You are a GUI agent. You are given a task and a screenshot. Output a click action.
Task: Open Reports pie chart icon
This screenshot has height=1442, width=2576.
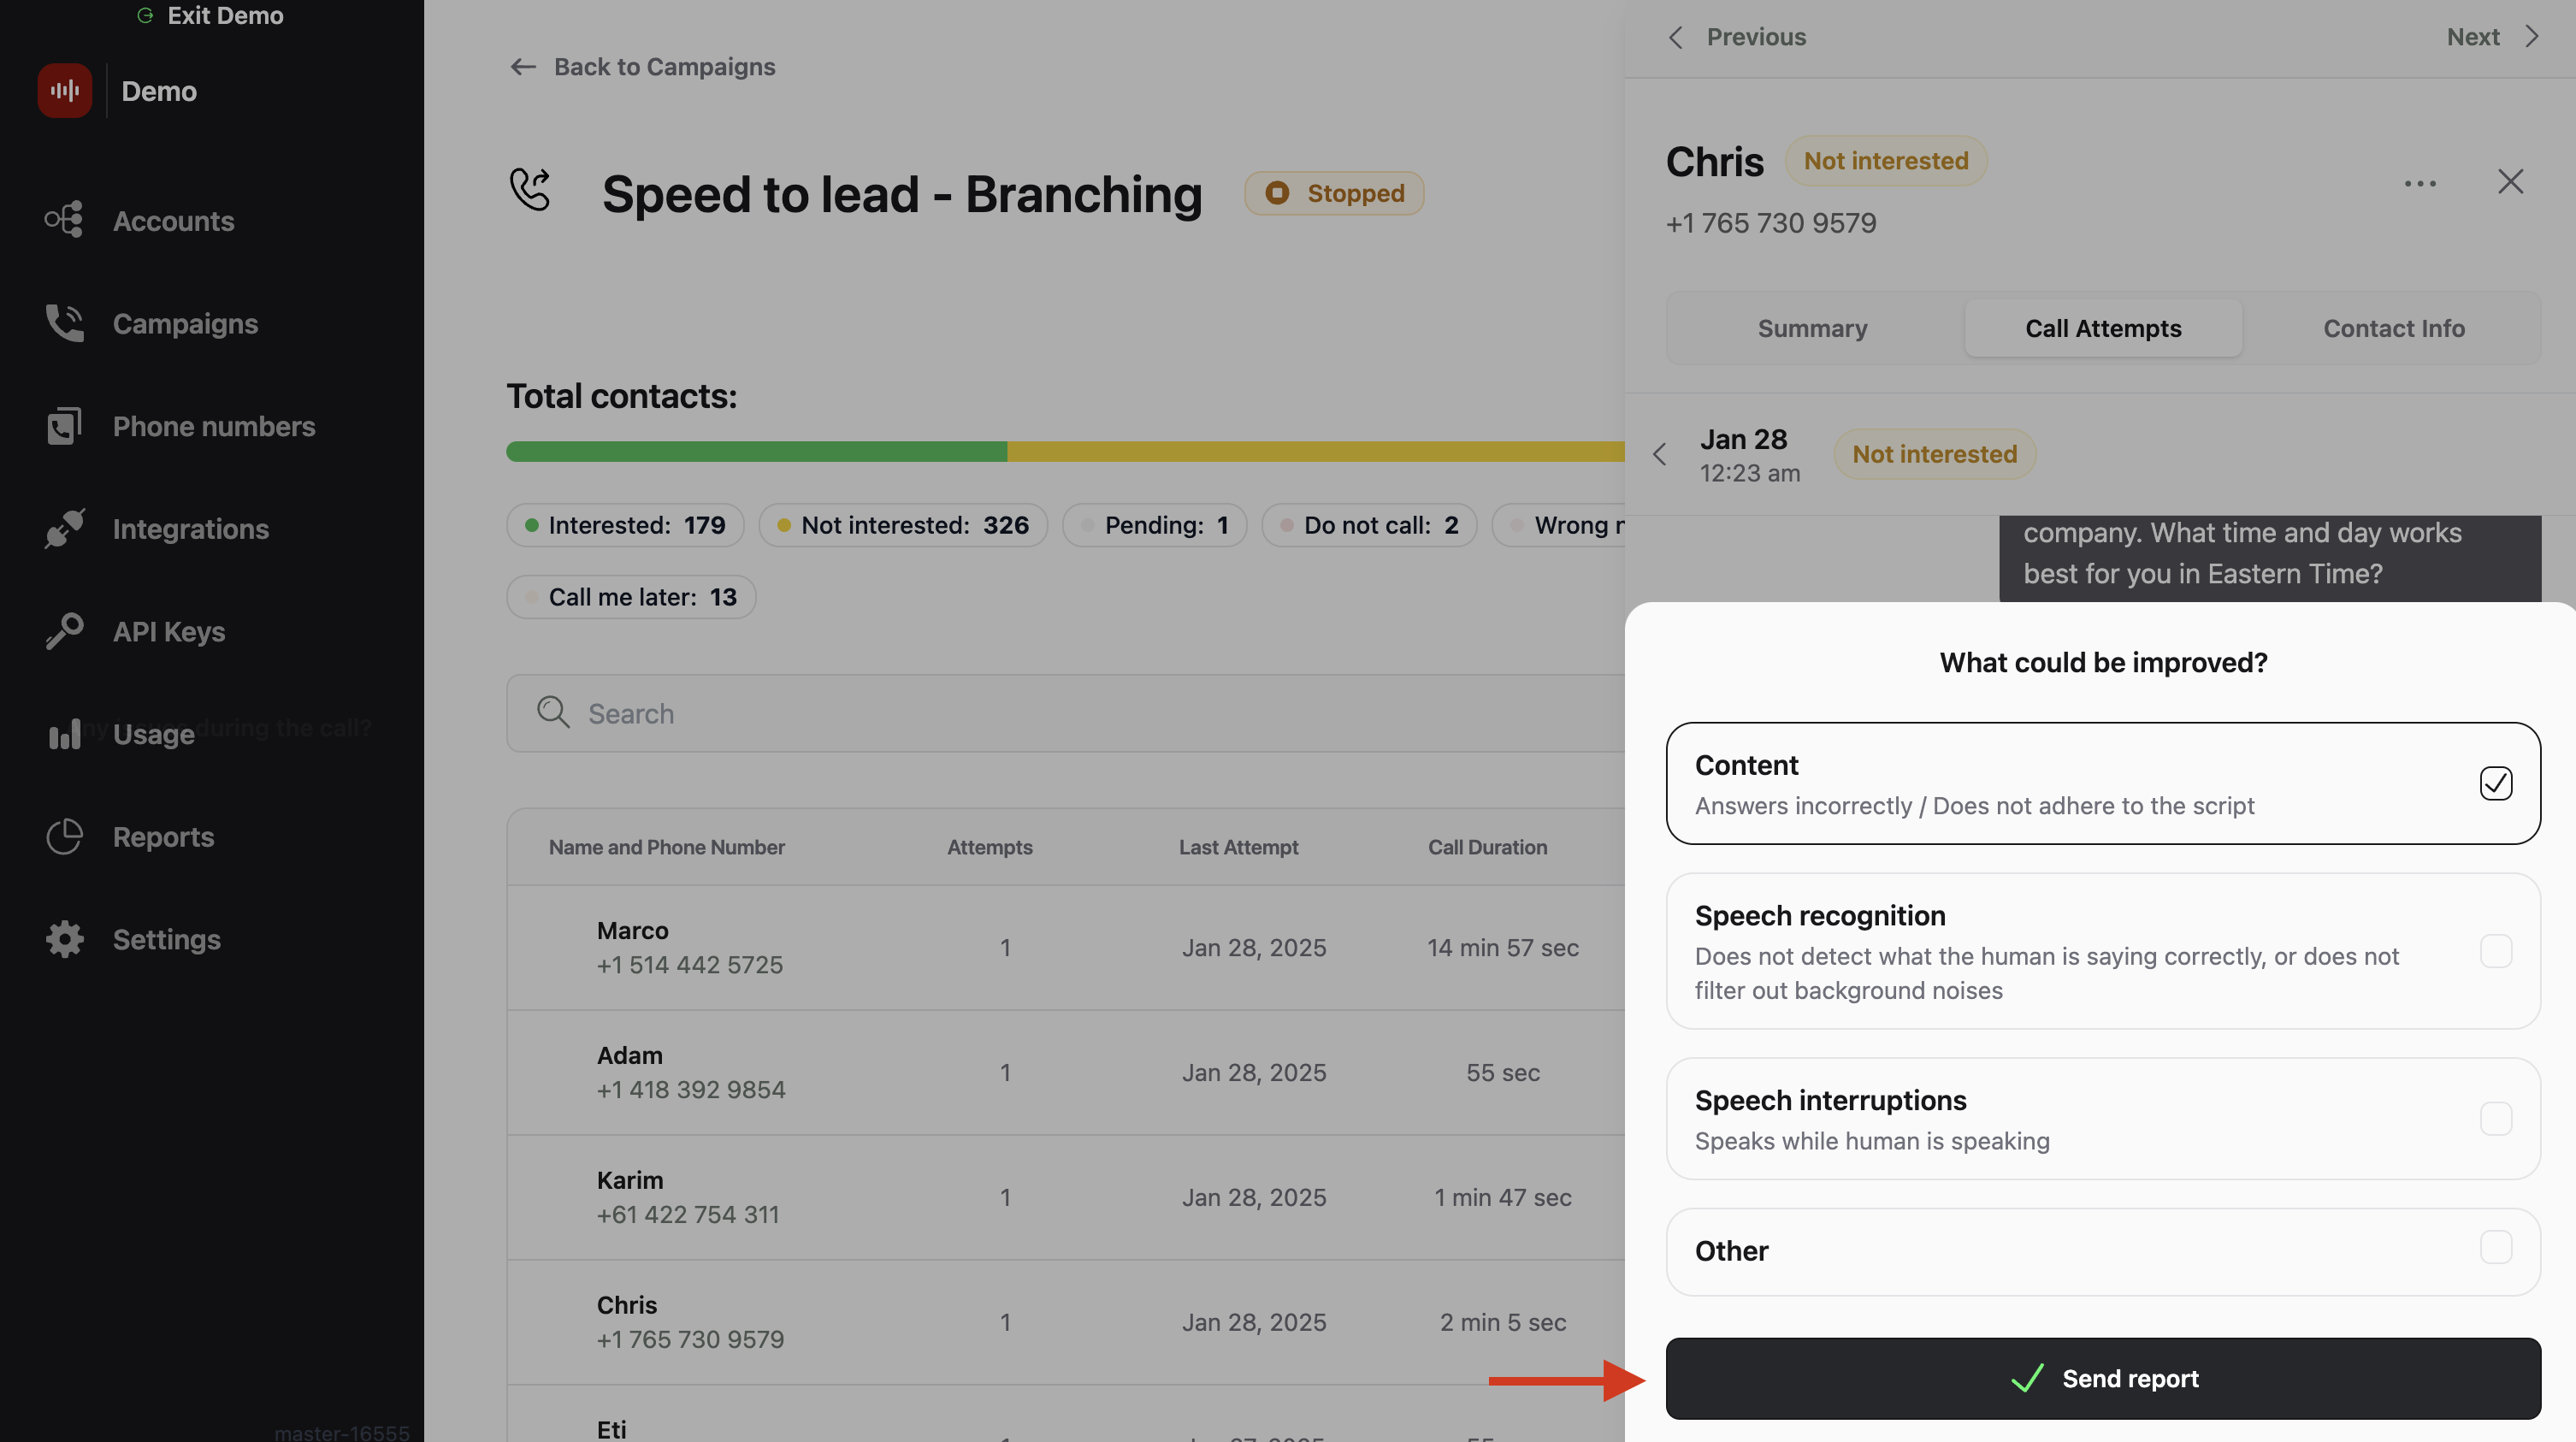[64, 837]
